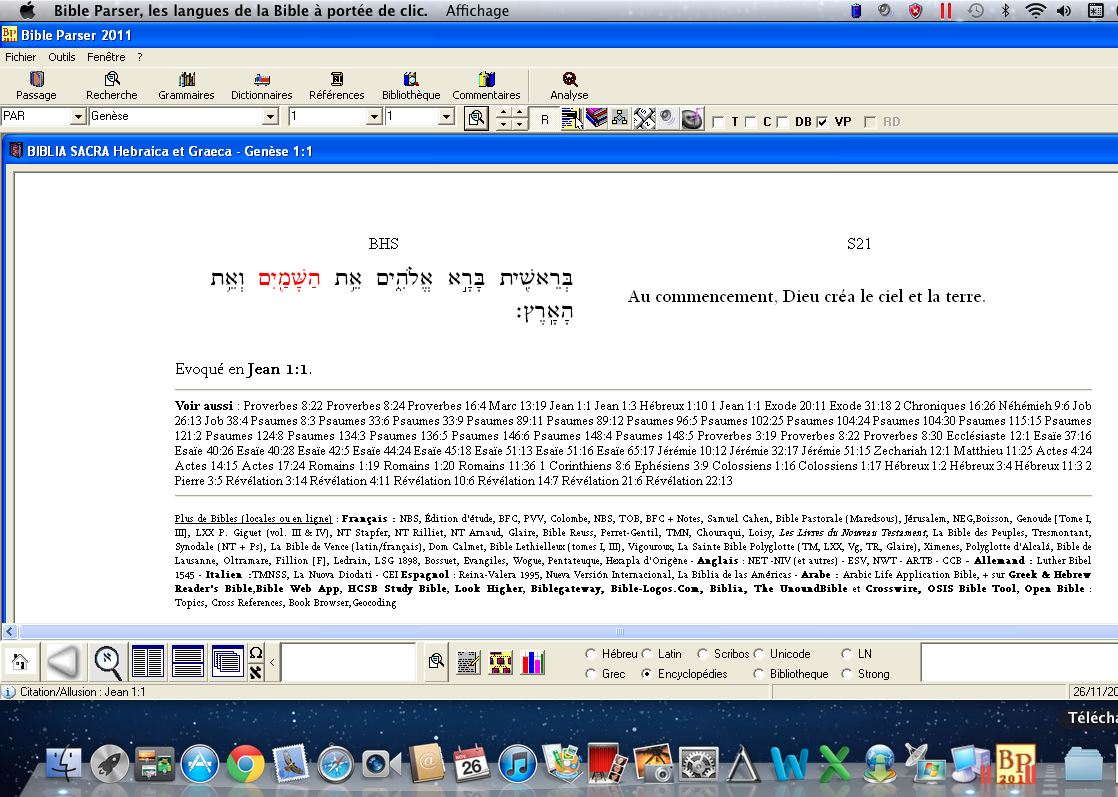Open the ? help menu

pyautogui.click(x=140, y=57)
